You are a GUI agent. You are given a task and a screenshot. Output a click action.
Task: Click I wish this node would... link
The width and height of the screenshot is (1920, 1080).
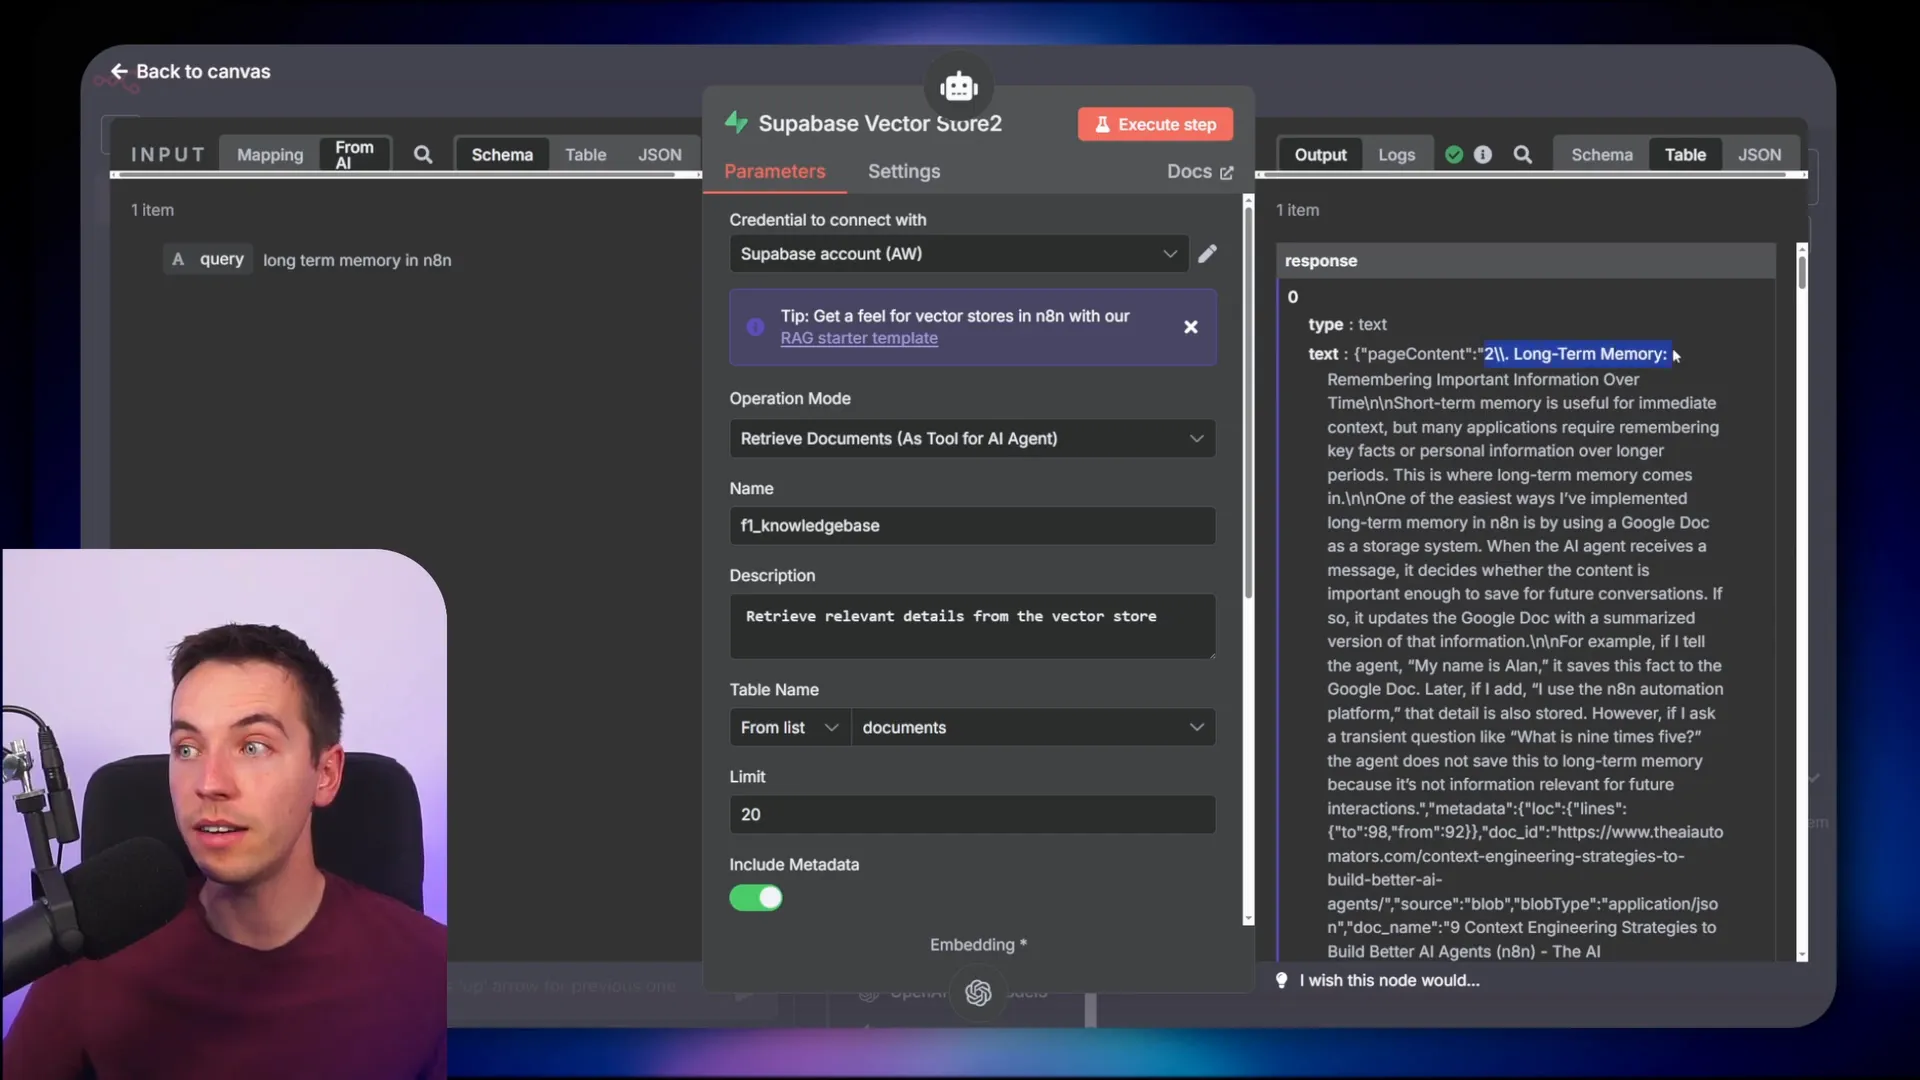[1389, 980]
